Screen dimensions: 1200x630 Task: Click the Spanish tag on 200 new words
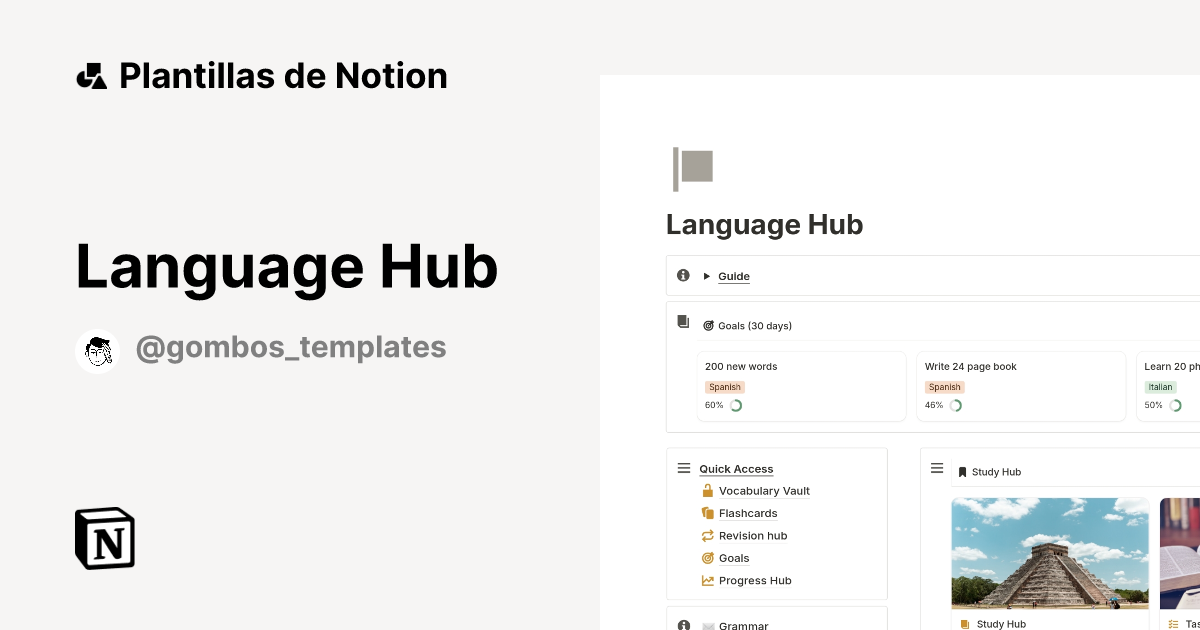[724, 386]
